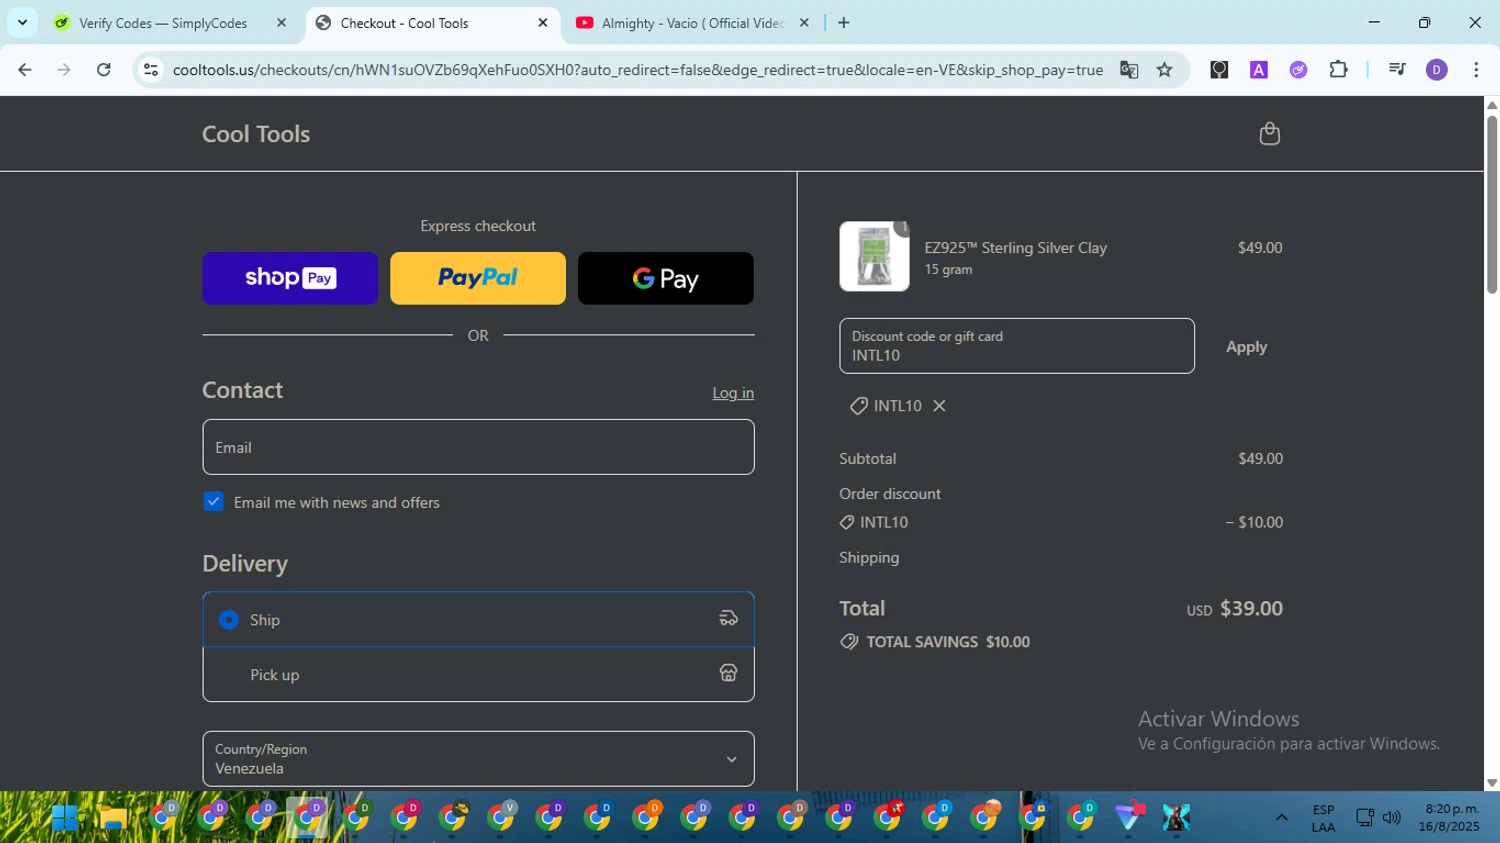Select the Ship delivery option

(x=478, y=619)
